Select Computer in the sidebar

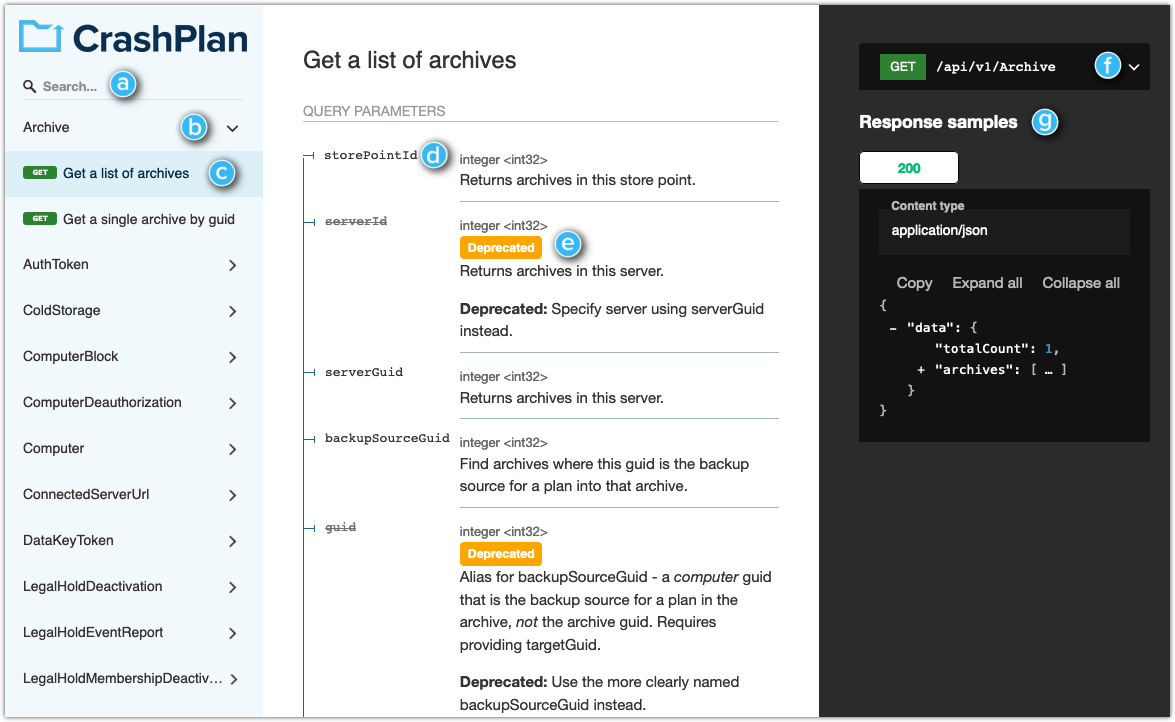pyautogui.click(x=53, y=448)
